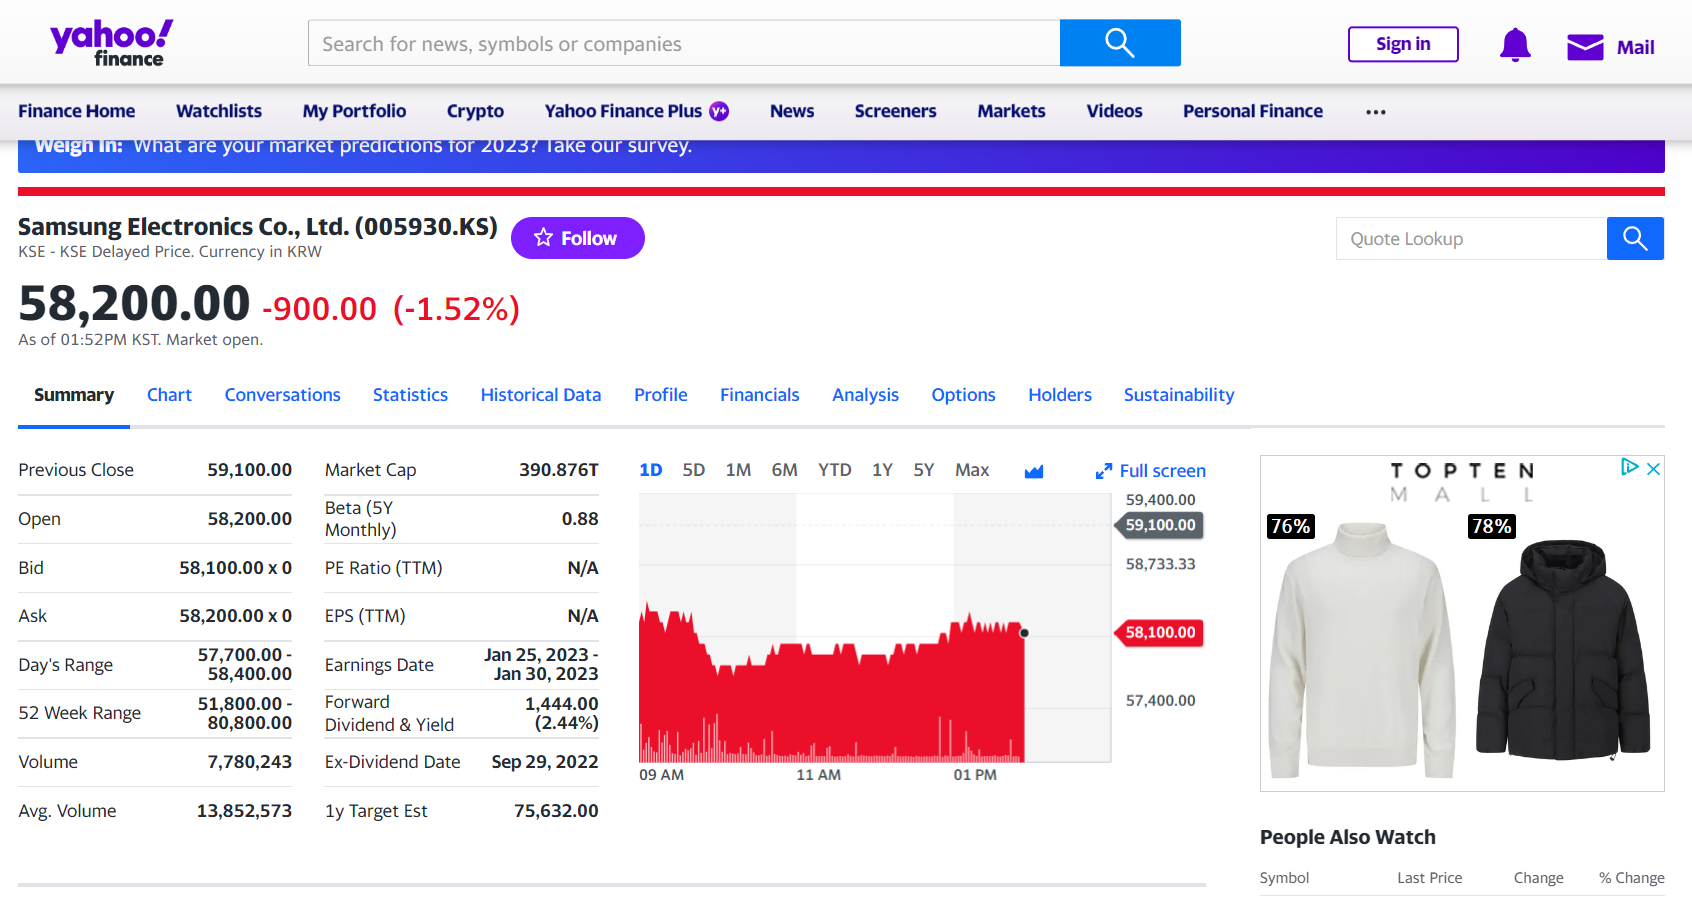Switch to the Chart tab
Viewport: 1692px width, 902px height.
point(169,395)
